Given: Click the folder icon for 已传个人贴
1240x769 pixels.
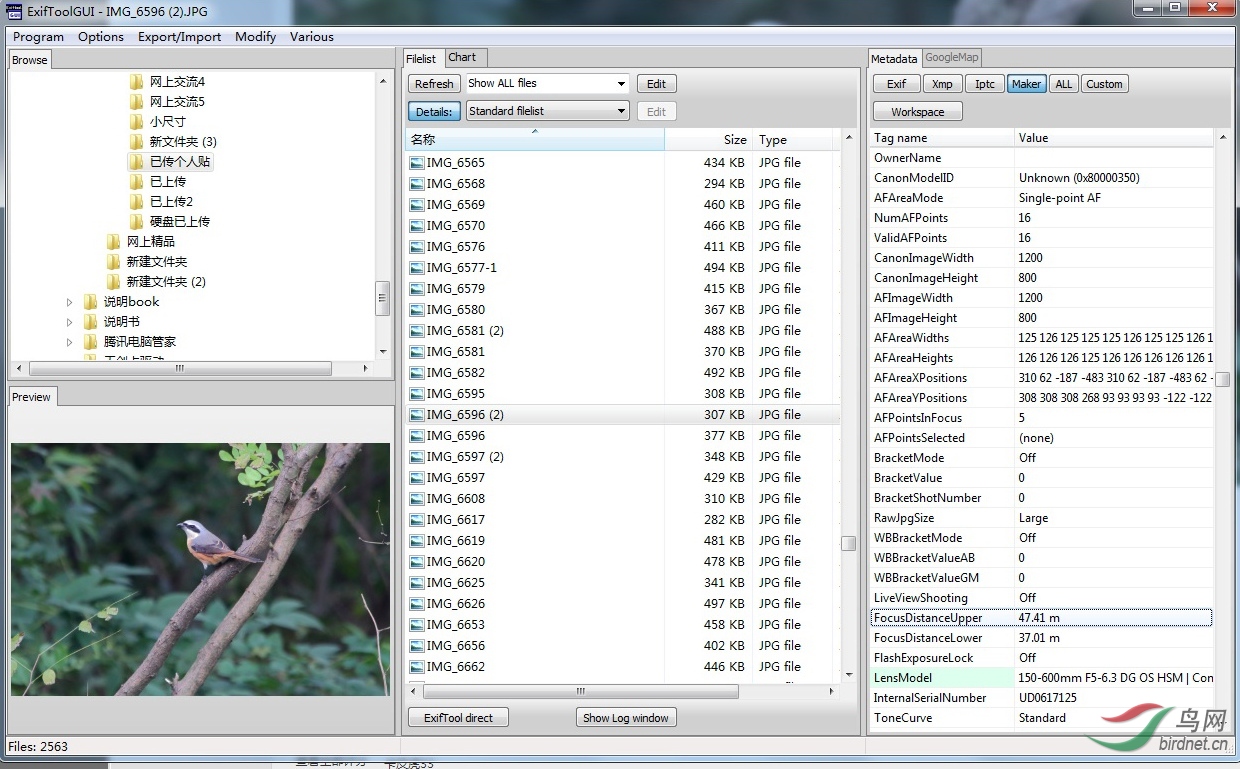Looking at the screenshot, I should coord(137,161).
